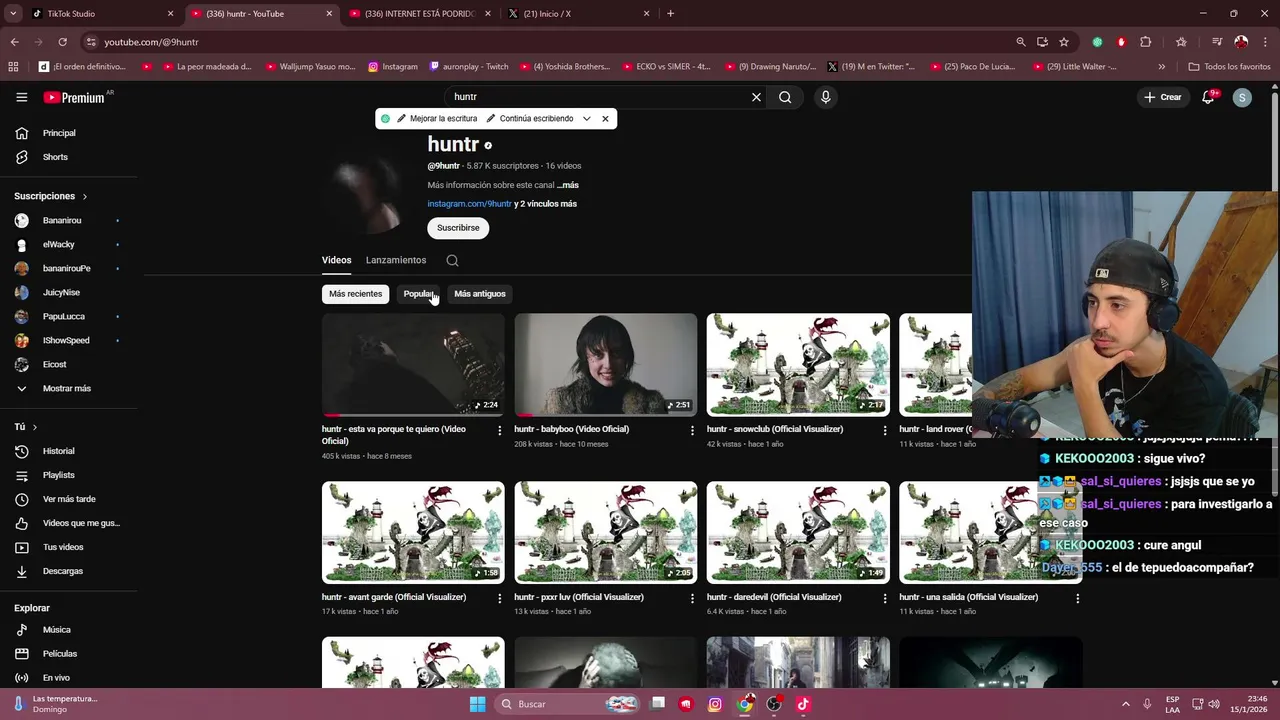Open YouTube notifications bell
The width and height of the screenshot is (1280, 720).
pos(1208,97)
